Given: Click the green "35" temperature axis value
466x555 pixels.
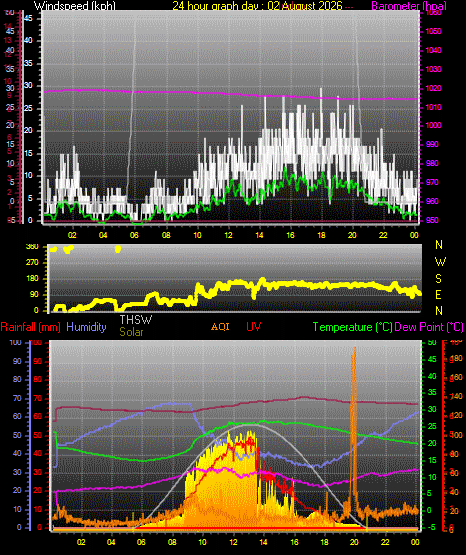Looking at the screenshot, I should pos(432,392).
